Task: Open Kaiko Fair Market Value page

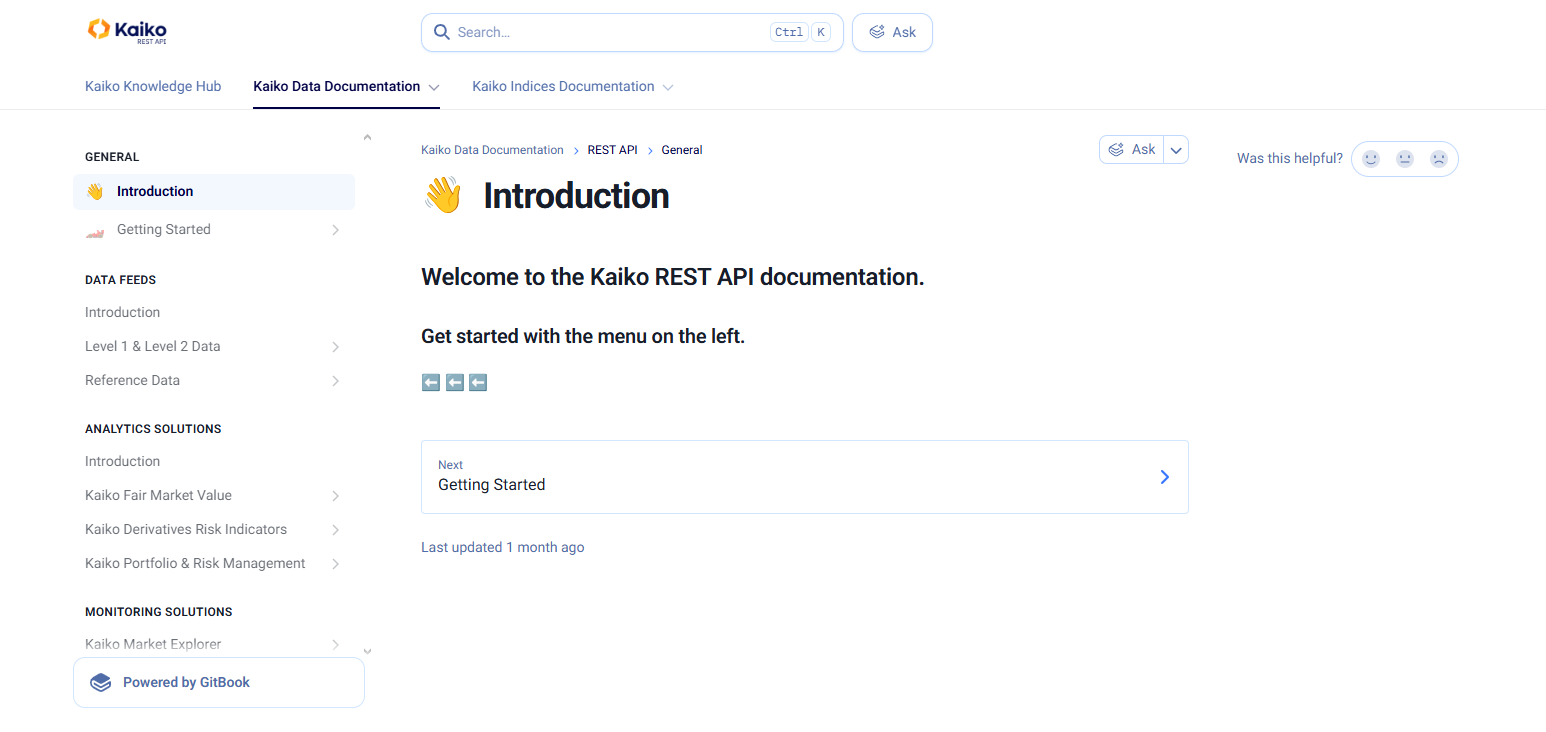Action: tap(214, 495)
